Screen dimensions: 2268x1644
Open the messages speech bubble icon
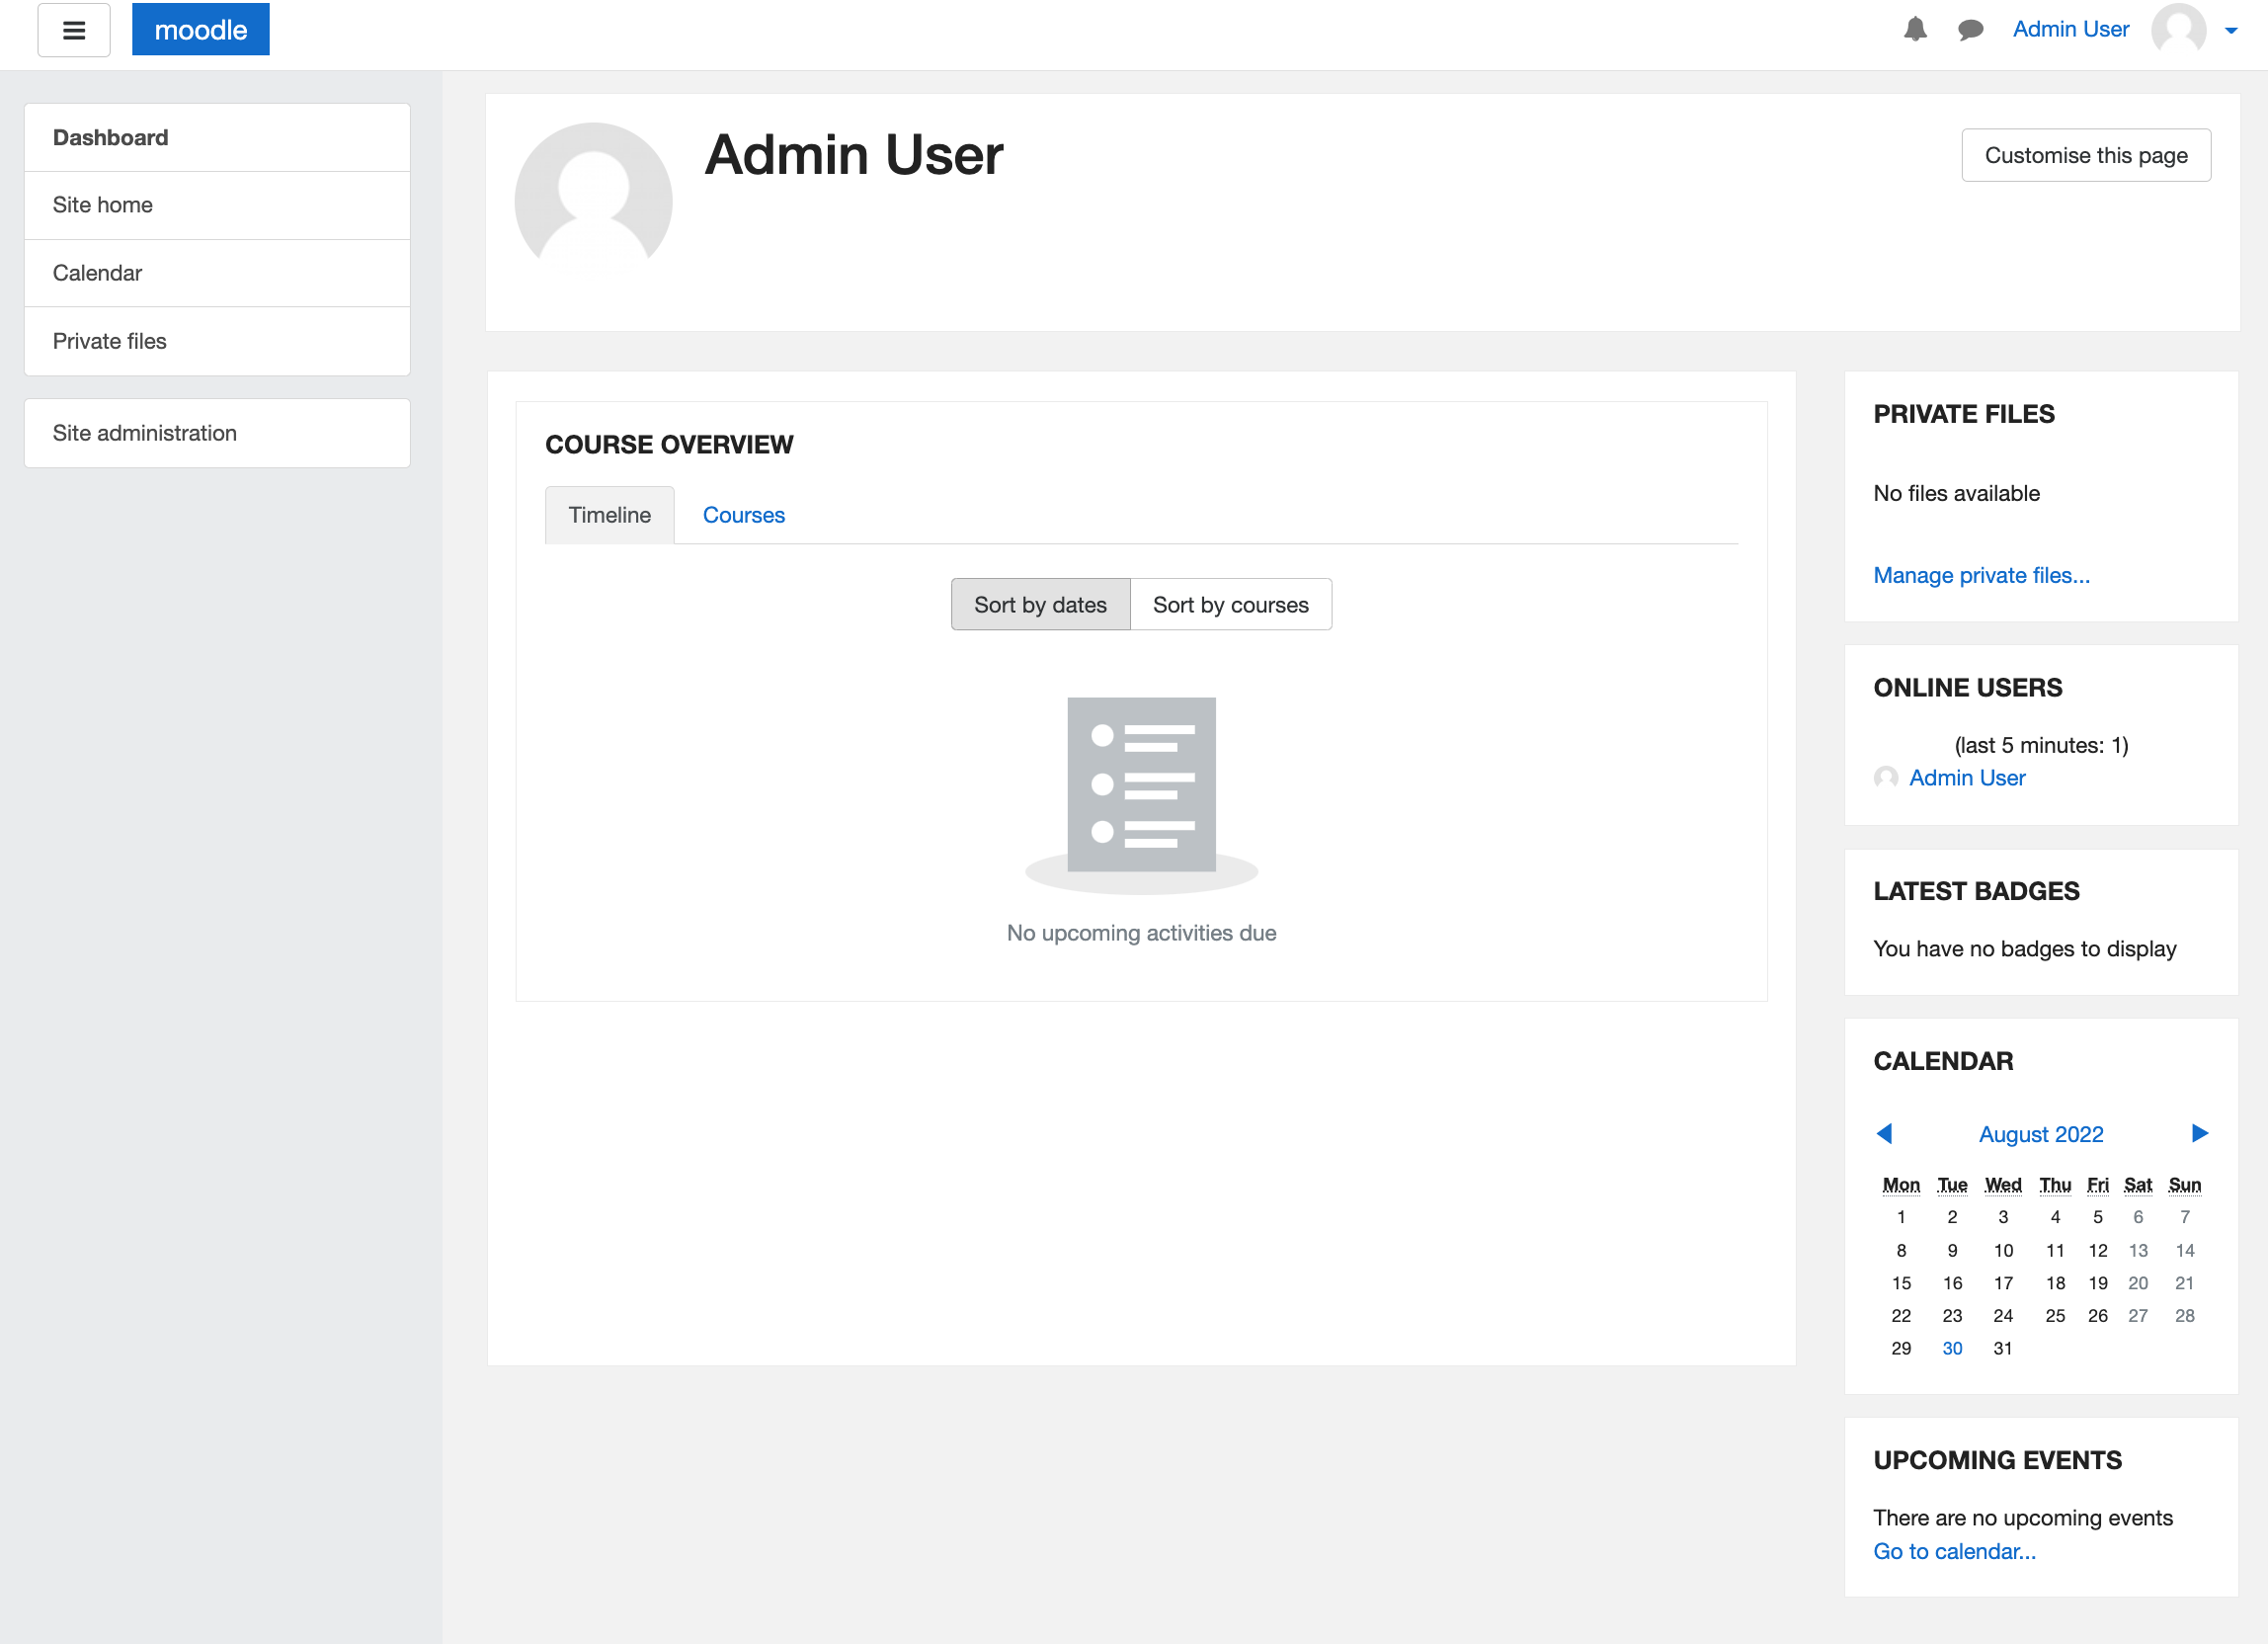click(1970, 30)
